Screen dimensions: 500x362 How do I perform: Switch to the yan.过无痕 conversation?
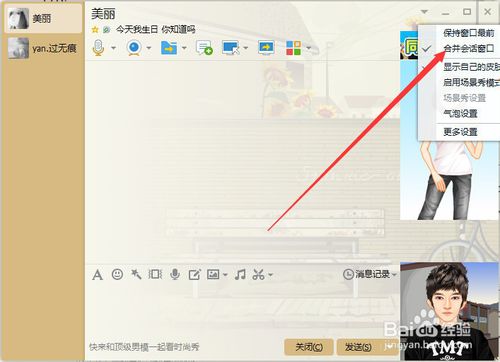[43, 48]
